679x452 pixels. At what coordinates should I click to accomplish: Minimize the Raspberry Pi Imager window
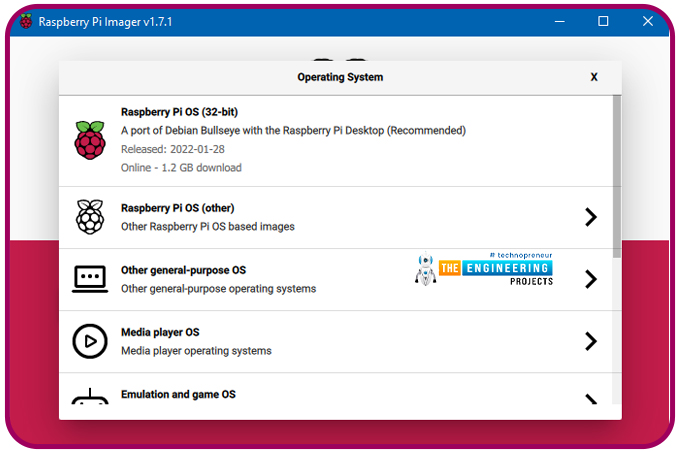(x=559, y=21)
